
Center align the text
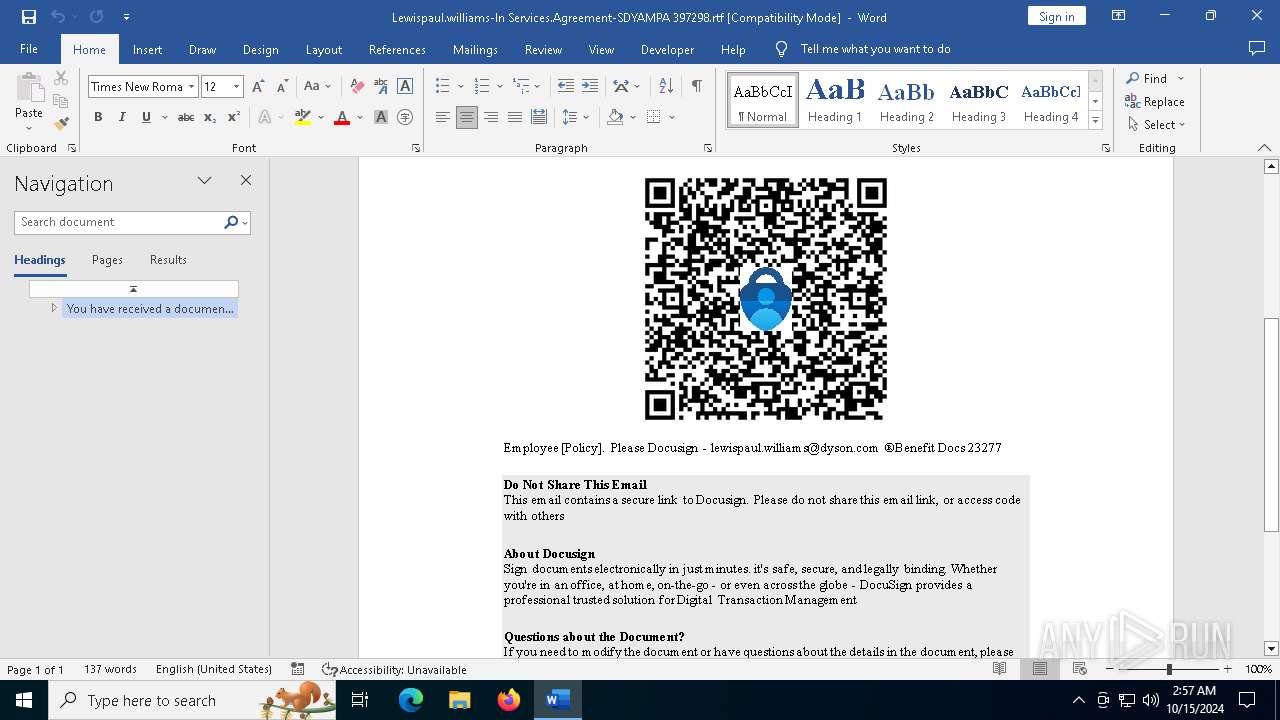pyautogui.click(x=467, y=117)
